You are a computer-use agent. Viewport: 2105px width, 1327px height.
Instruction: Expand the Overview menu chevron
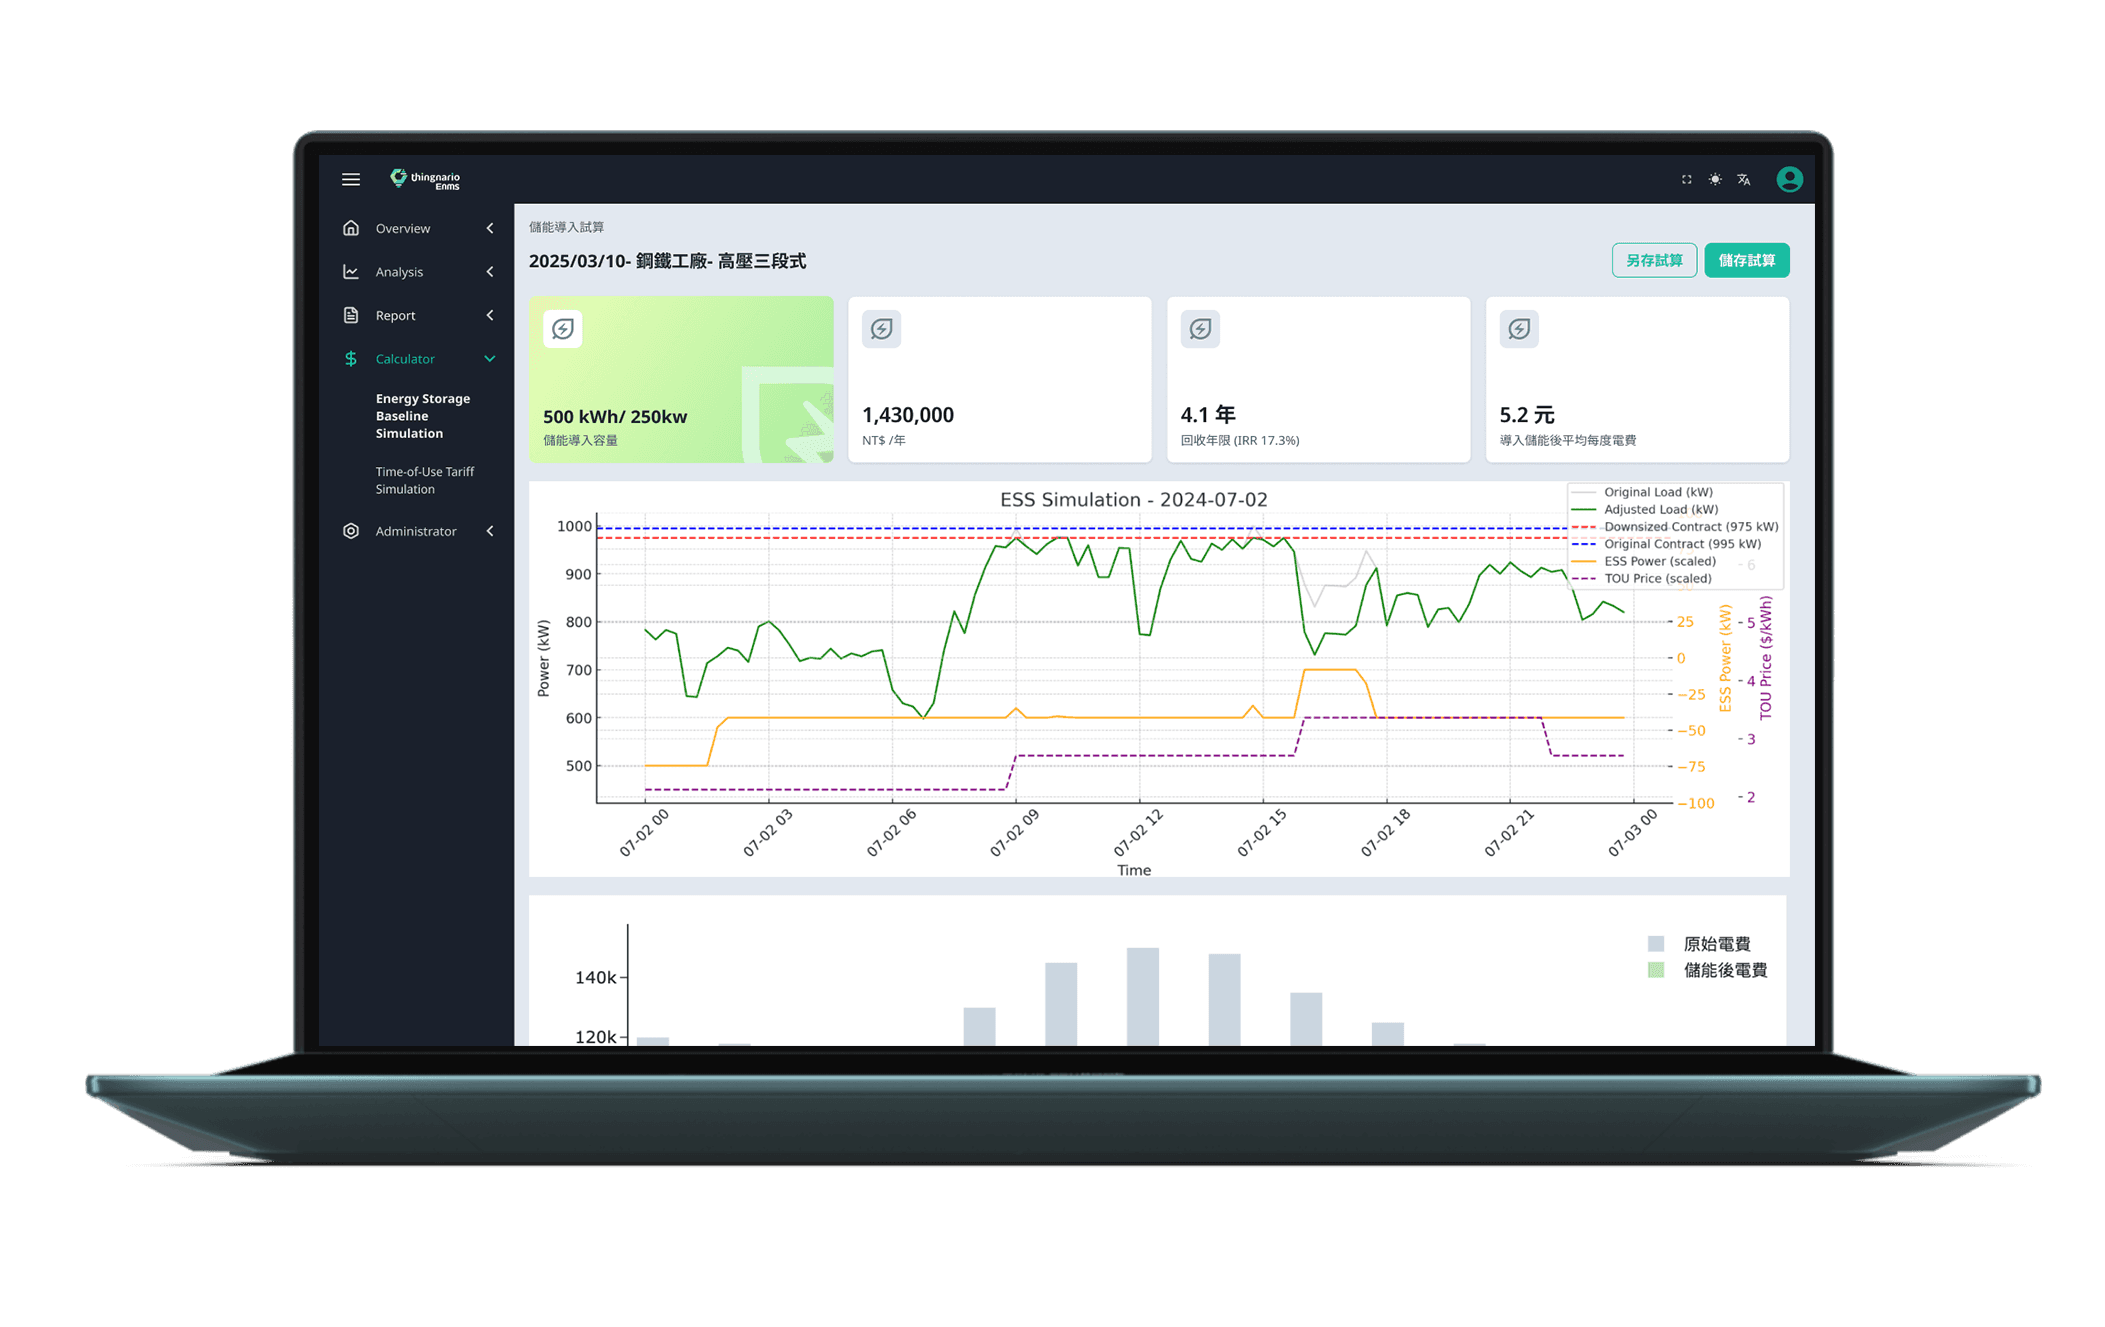coord(490,228)
